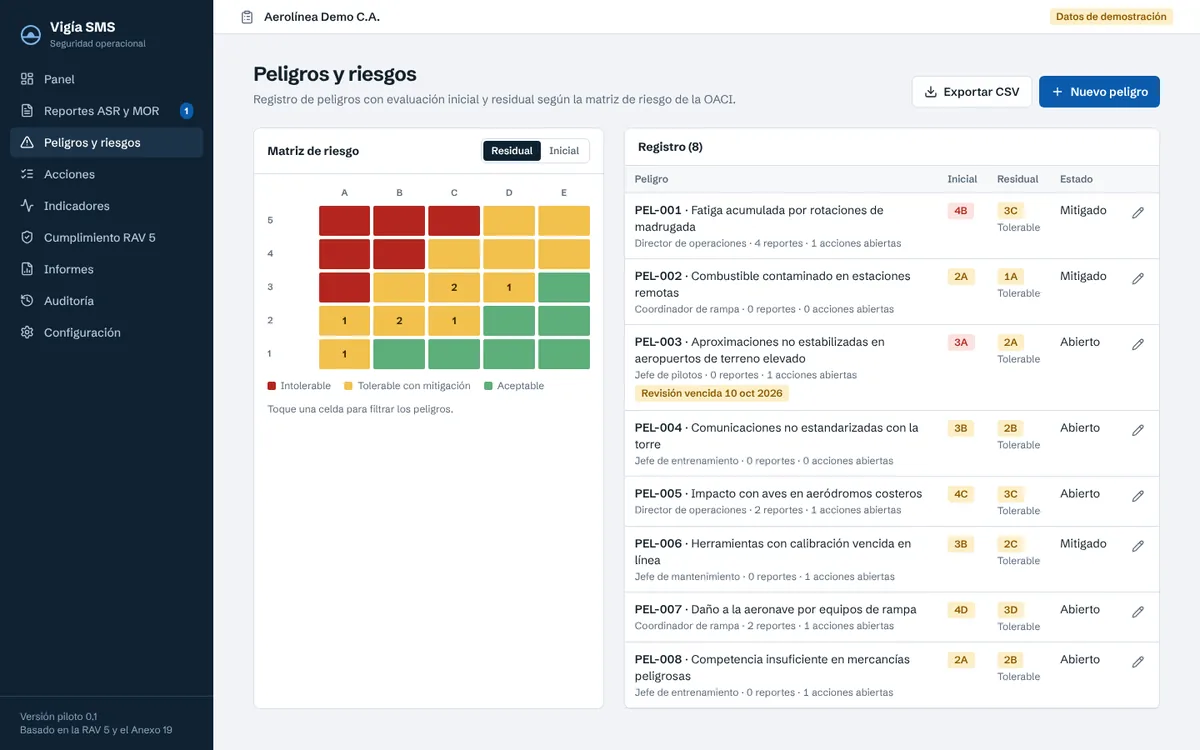Click the Acciones checklist icon in sidebar
Viewport: 1200px width, 750px height.
[x=27, y=174]
